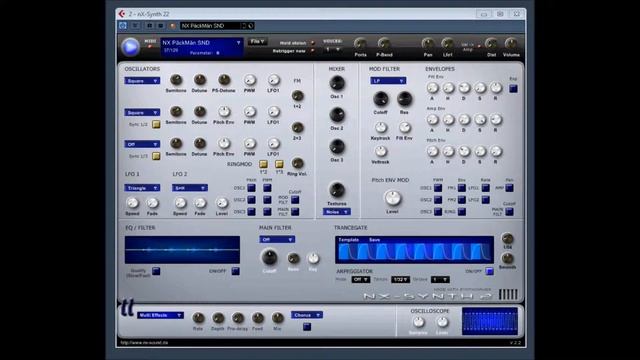Click the Pitch ENV MOD Level knob
The height and width of the screenshot is (360, 640).
tap(392, 198)
